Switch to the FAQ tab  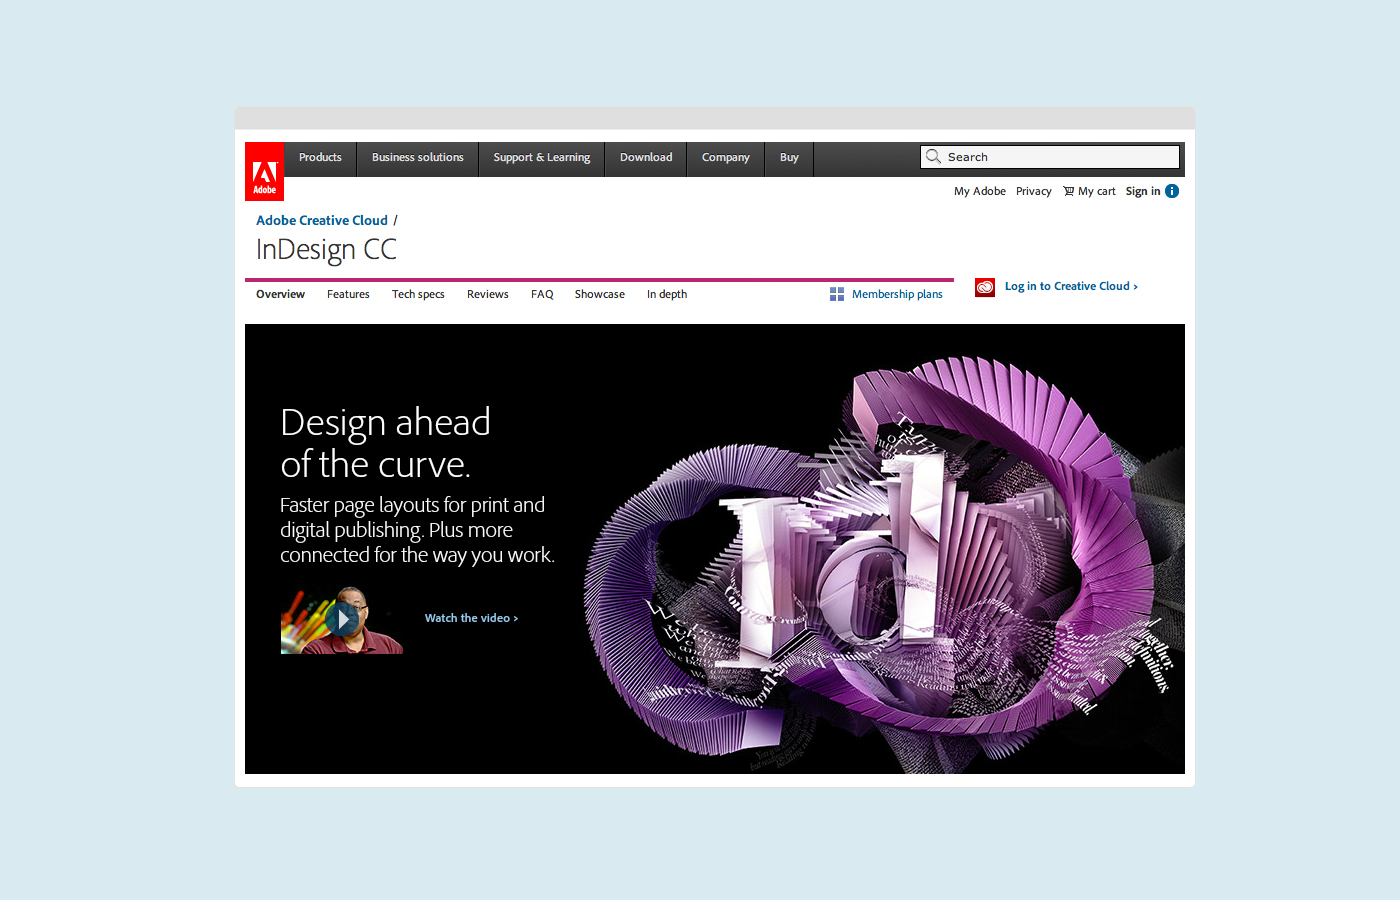[x=542, y=294]
